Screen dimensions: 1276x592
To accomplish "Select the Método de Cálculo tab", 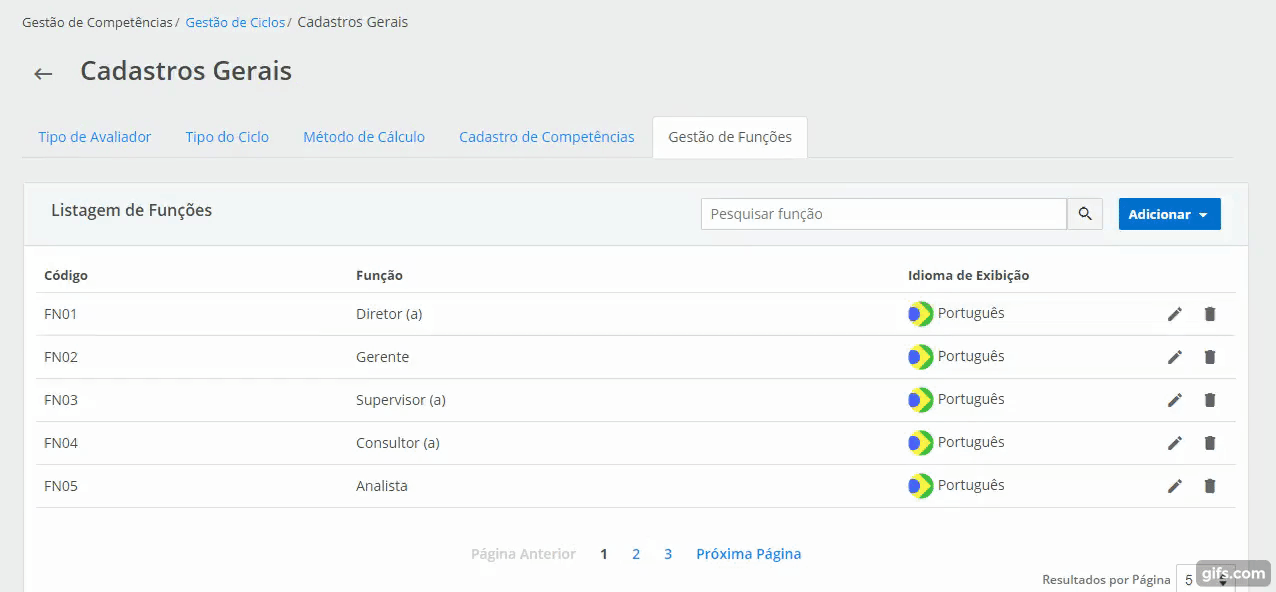I will [364, 137].
